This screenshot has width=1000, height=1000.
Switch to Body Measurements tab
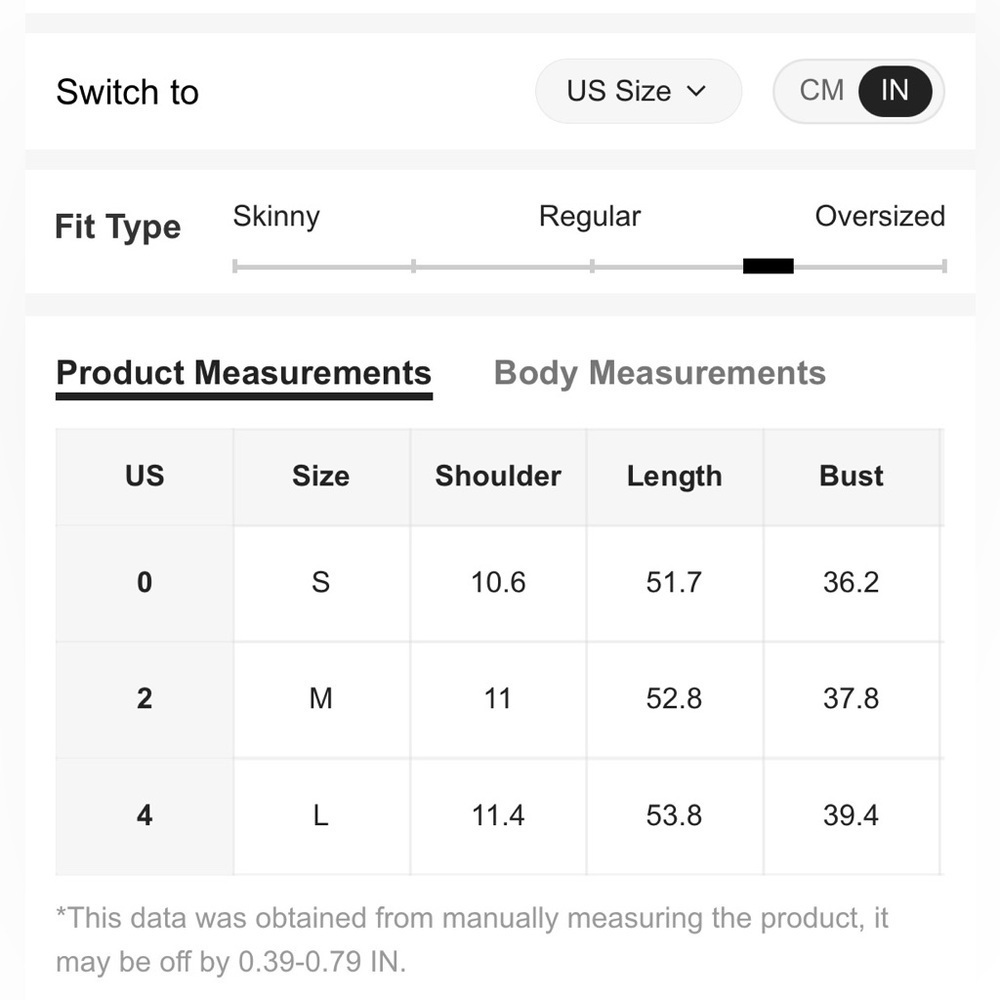(x=659, y=372)
